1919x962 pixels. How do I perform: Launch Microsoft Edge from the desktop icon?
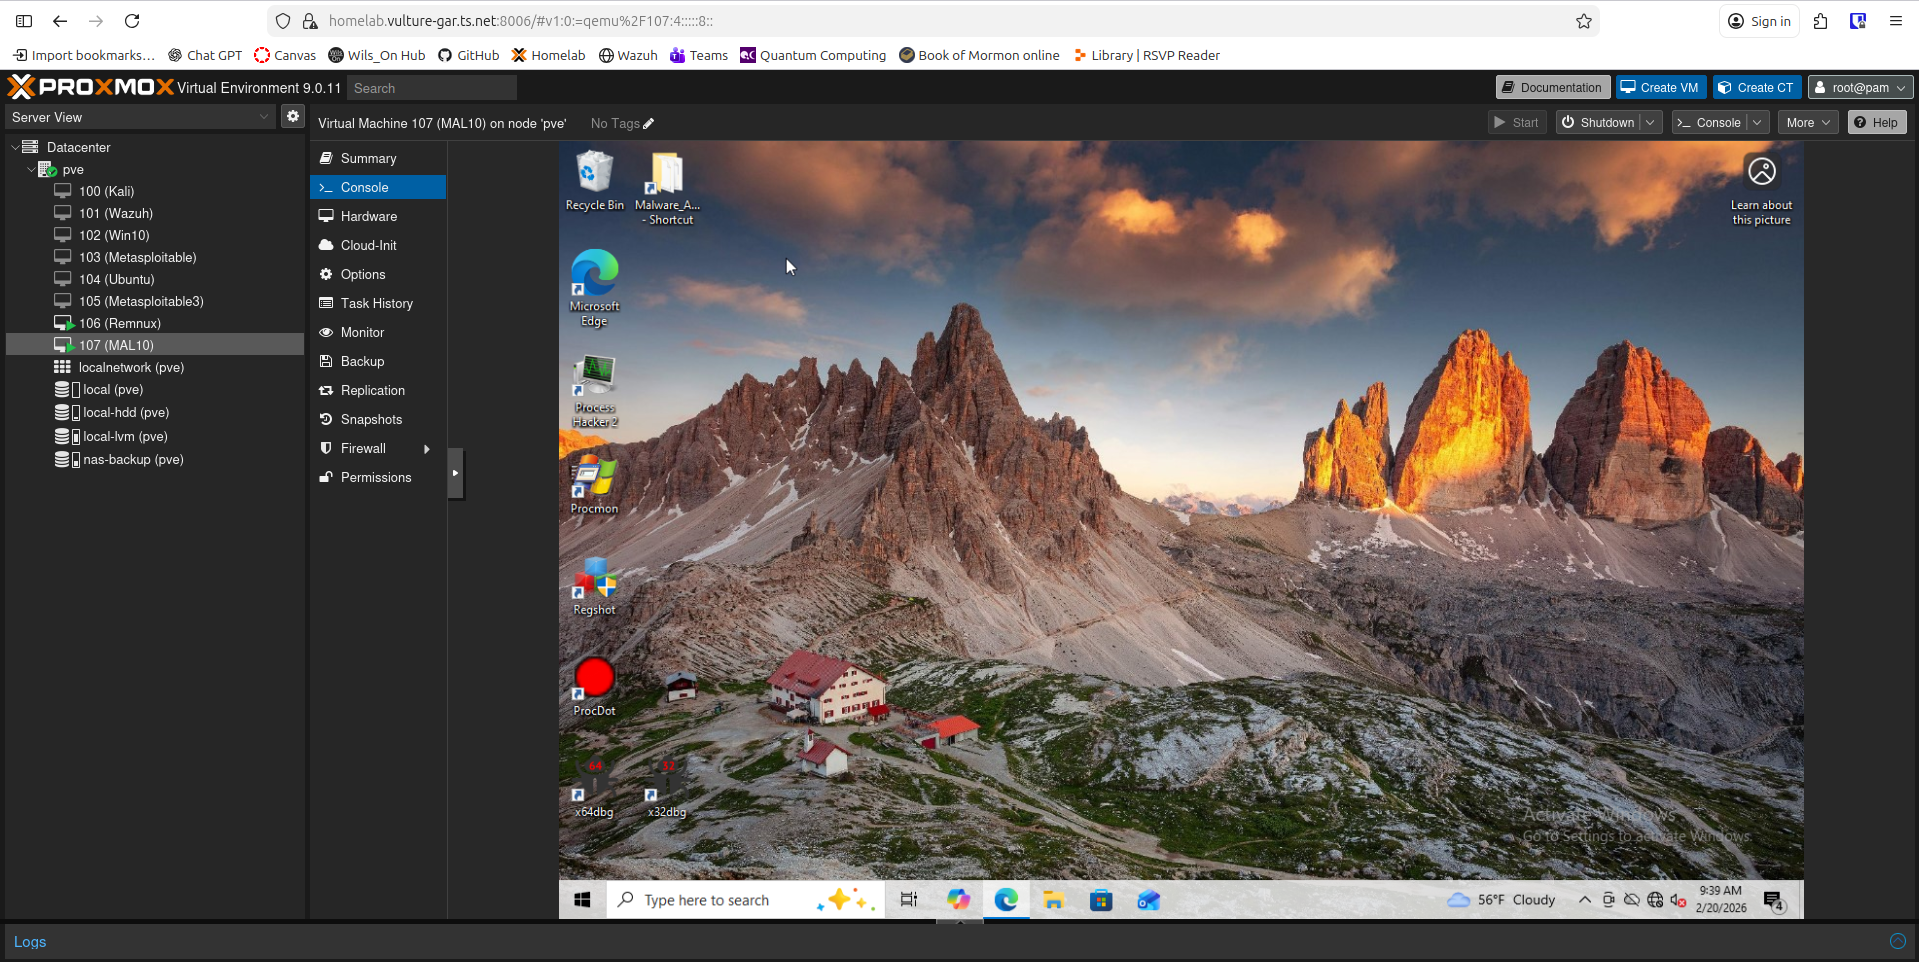[x=594, y=288]
